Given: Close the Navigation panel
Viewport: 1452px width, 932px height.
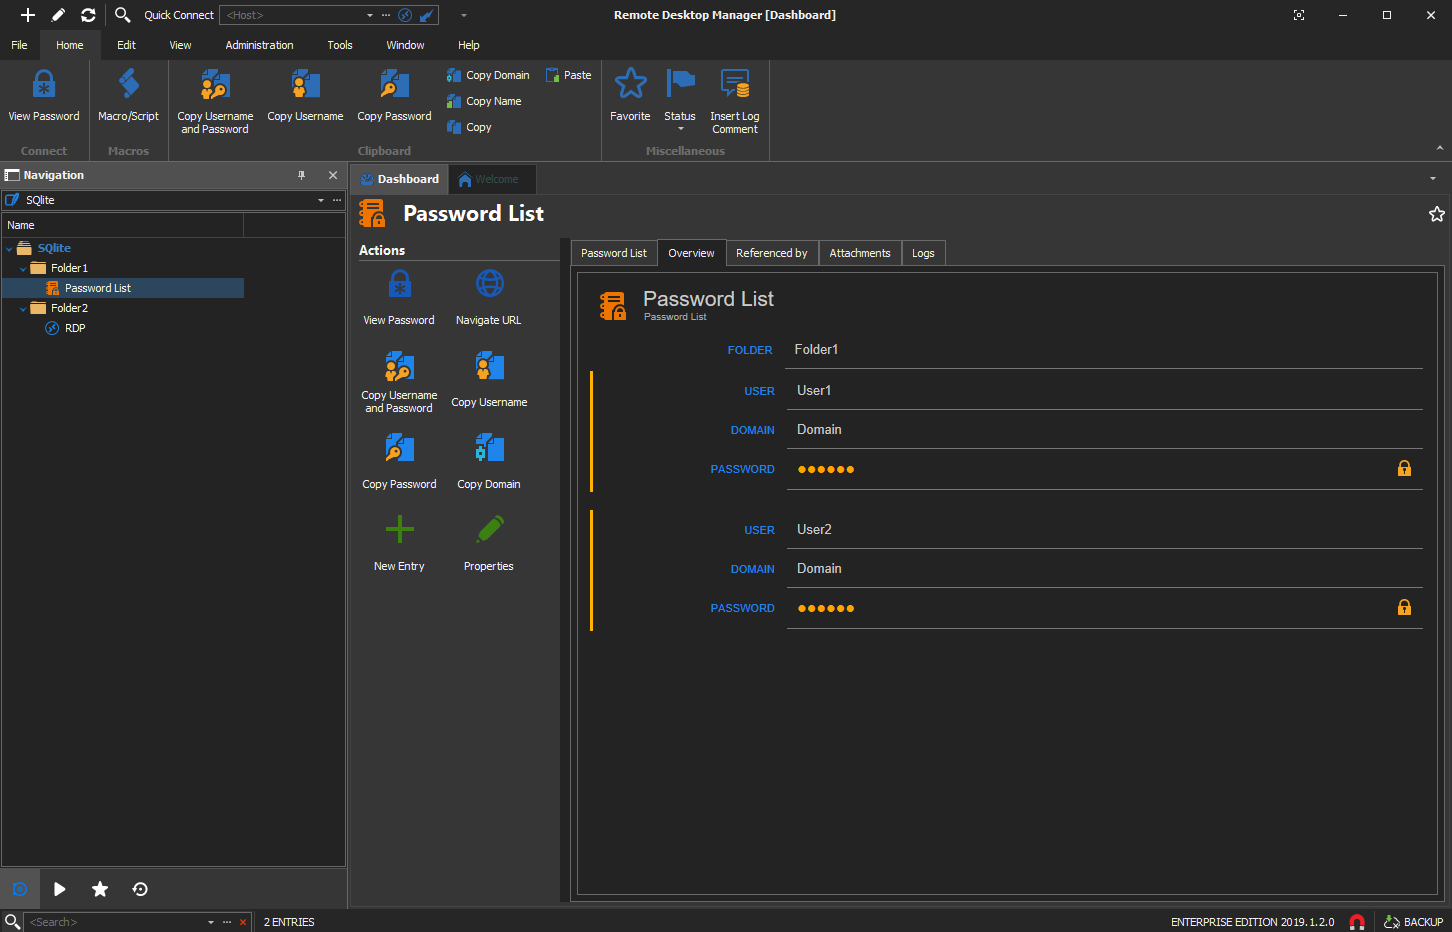Looking at the screenshot, I should coord(333,175).
